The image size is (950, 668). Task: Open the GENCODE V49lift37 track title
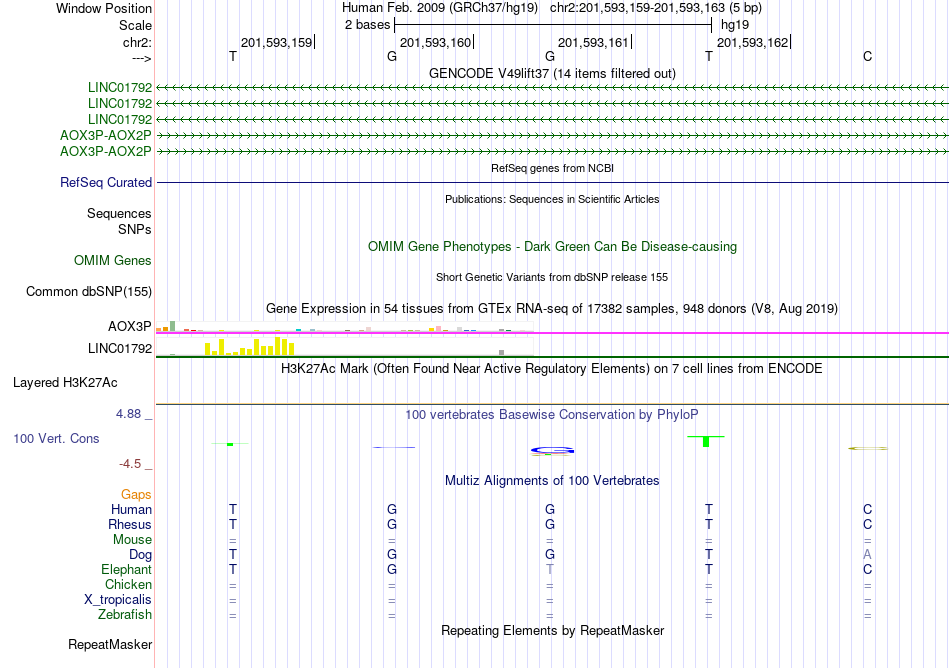552,73
